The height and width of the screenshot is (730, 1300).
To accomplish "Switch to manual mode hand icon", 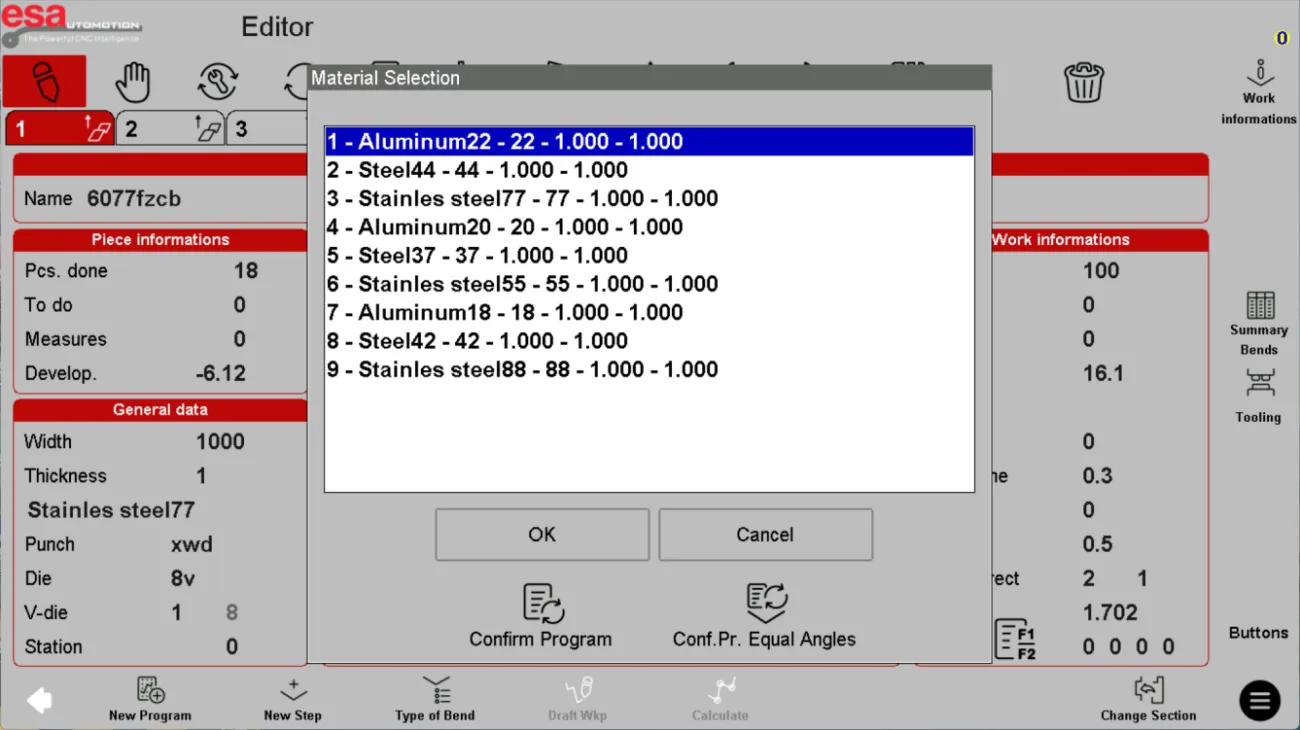I will [132, 81].
